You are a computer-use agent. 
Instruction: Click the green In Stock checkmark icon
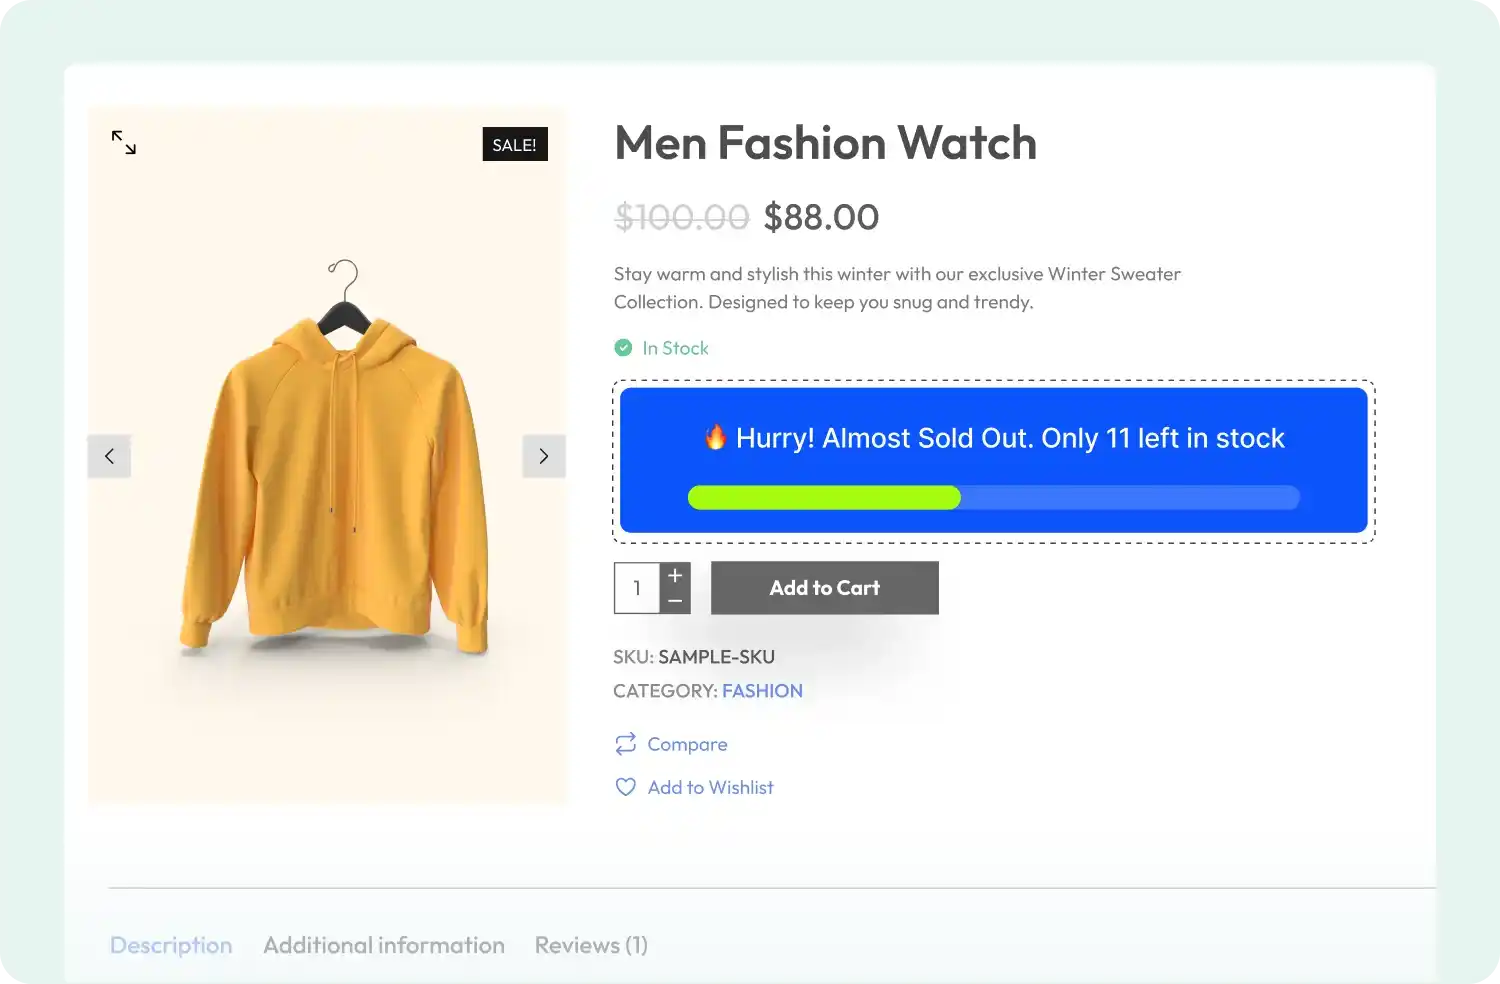tap(622, 347)
